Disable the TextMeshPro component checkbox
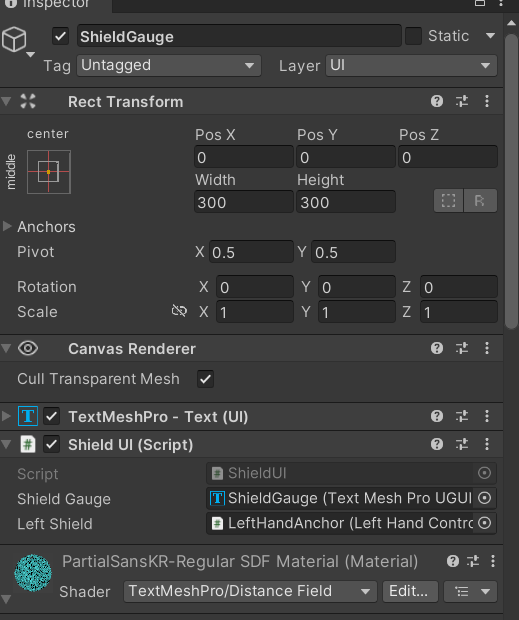The image size is (519, 620). click(x=52, y=416)
